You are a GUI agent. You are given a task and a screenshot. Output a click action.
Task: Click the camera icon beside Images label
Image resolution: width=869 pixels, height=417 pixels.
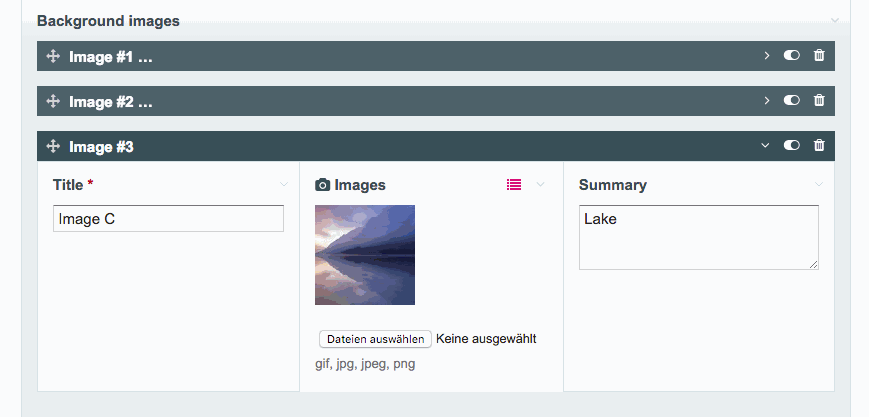click(x=323, y=185)
